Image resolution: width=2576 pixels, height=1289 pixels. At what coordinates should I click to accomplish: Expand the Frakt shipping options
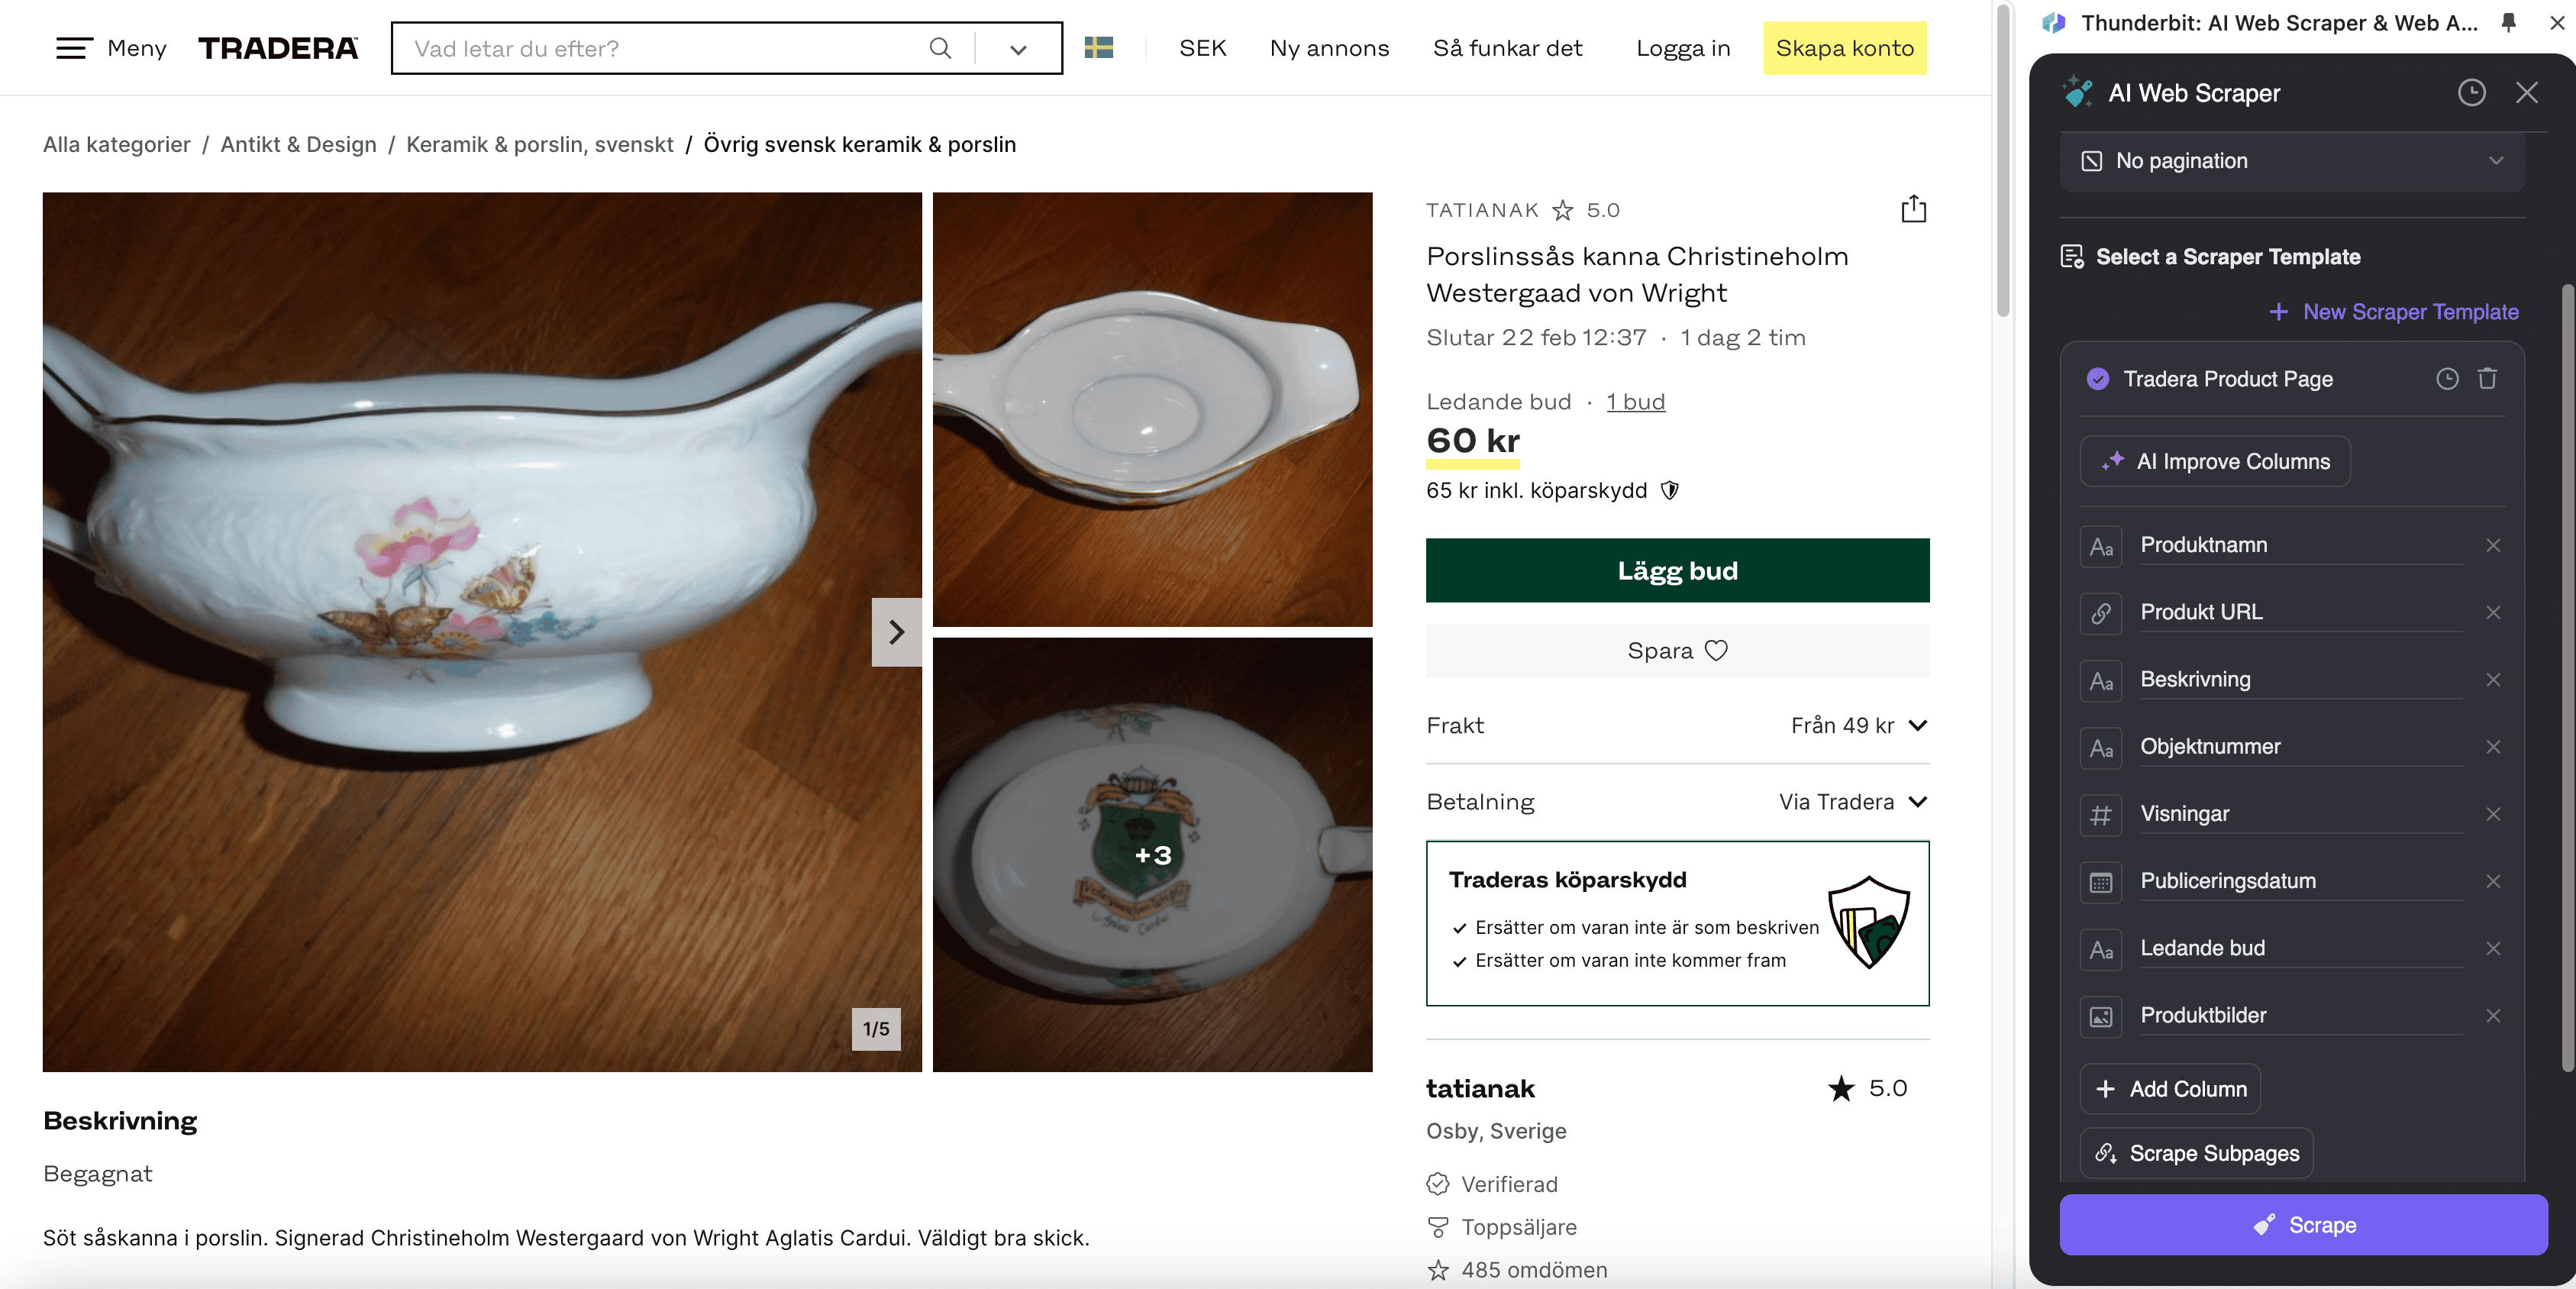tap(1916, 726)
